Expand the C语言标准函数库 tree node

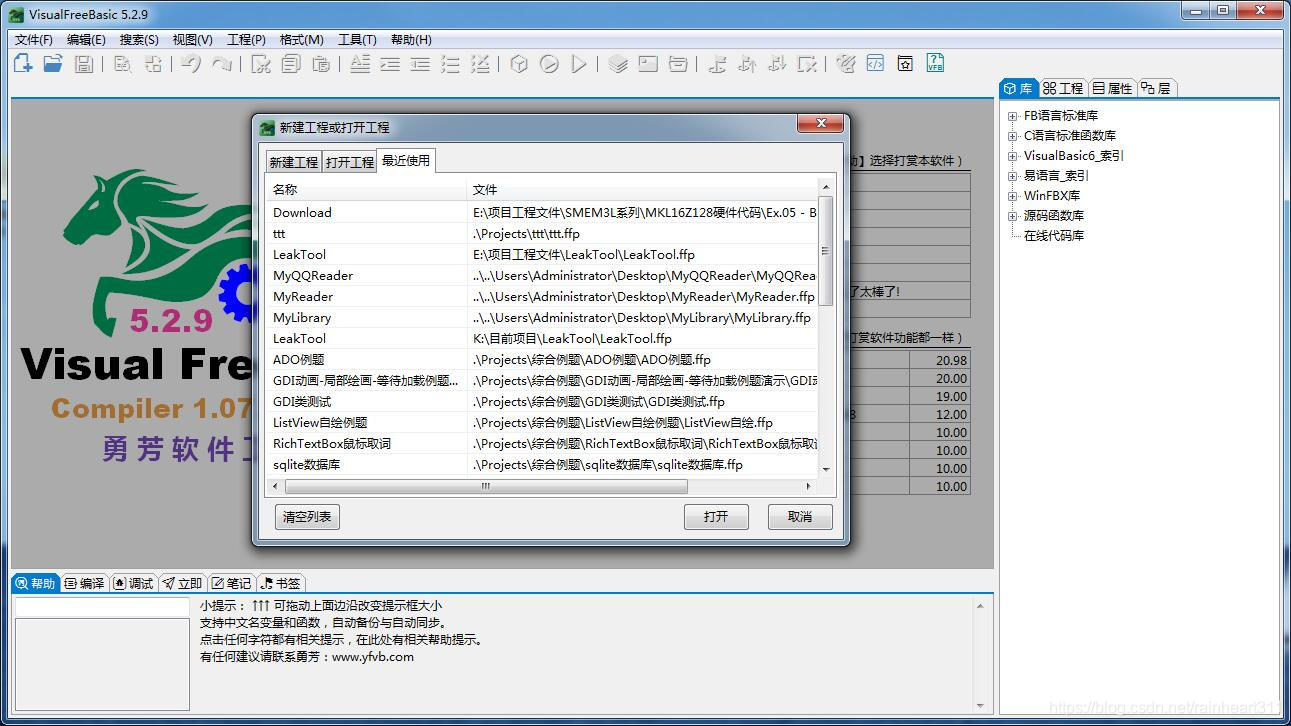[1013, 135]
